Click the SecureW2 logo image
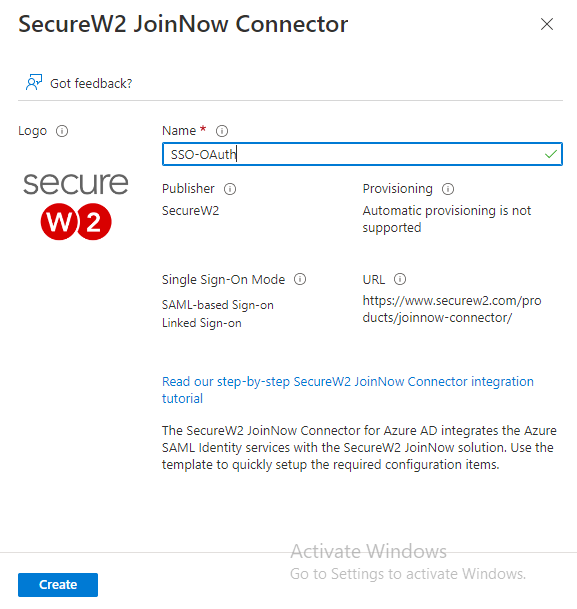Image resolution: width=577 pixels, height=609 pixels. pyautogui.click(x=76, y=206)
